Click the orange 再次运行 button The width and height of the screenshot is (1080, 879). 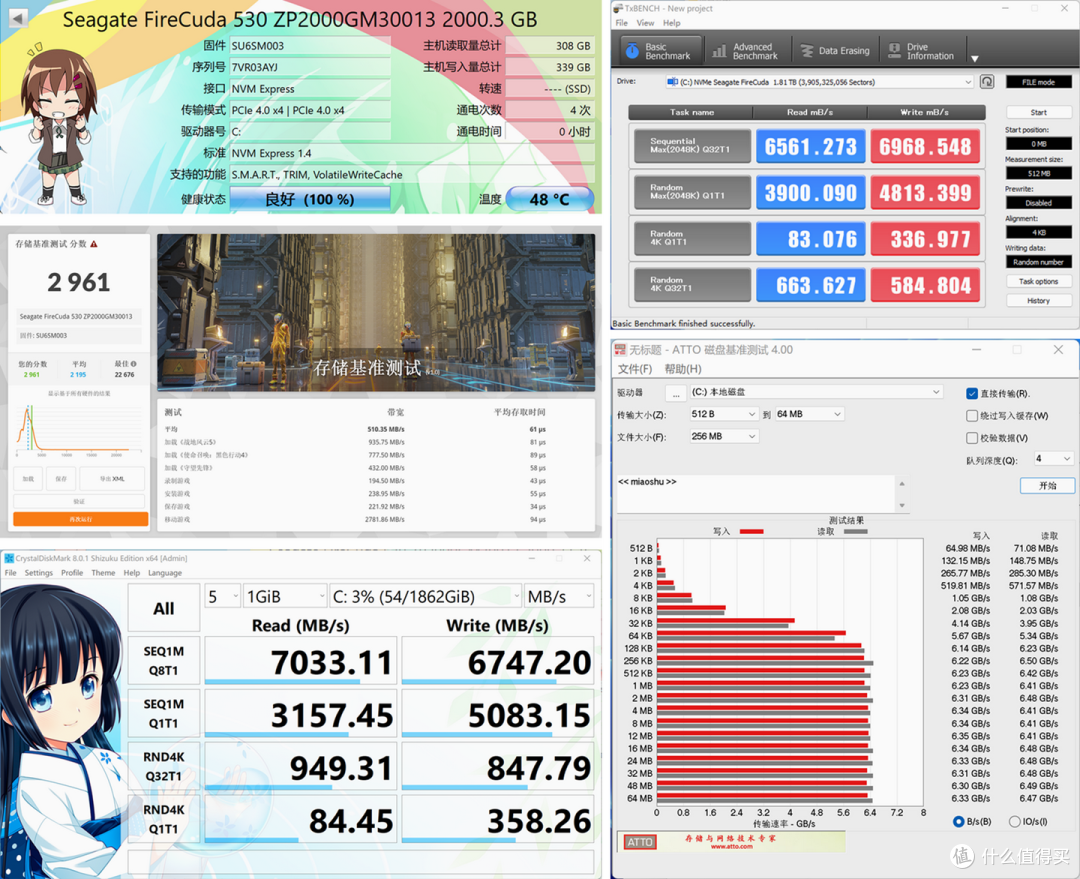point(81,519)
